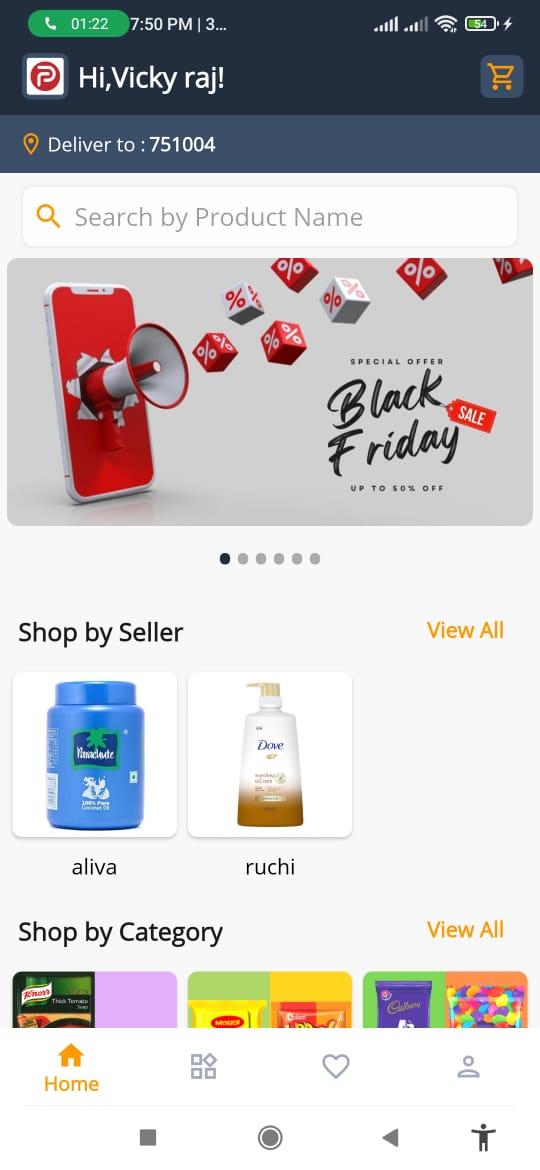View All in Shop by Category
The height and width of the screenshot is (1170, 540).
(x=465, y=930)
